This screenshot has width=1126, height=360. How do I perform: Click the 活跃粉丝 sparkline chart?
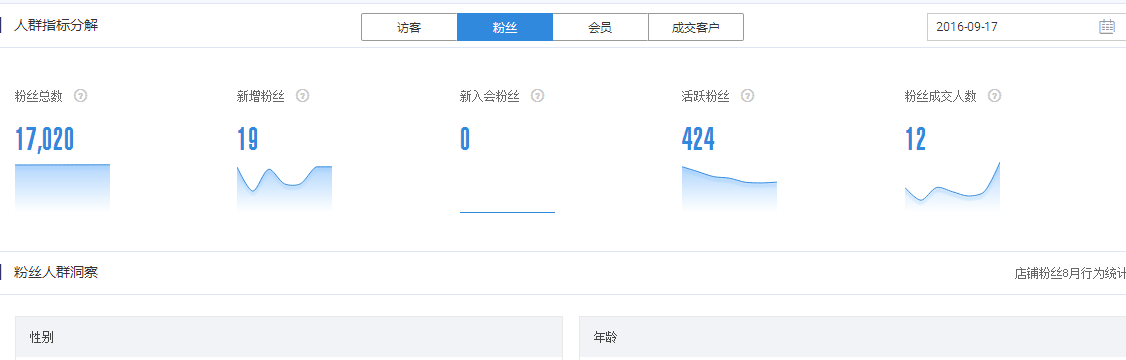[729, 188]
